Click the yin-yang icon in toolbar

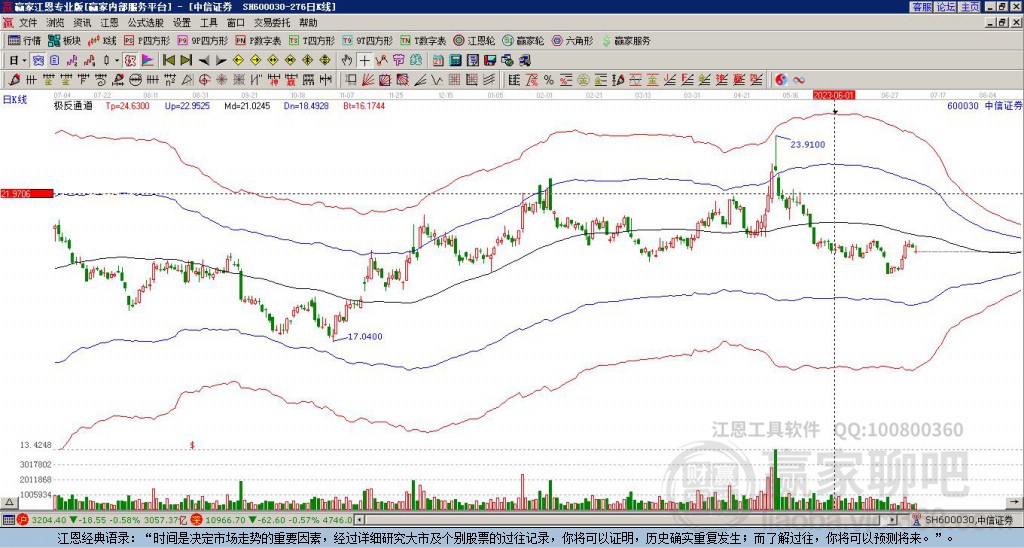point(781,80)
